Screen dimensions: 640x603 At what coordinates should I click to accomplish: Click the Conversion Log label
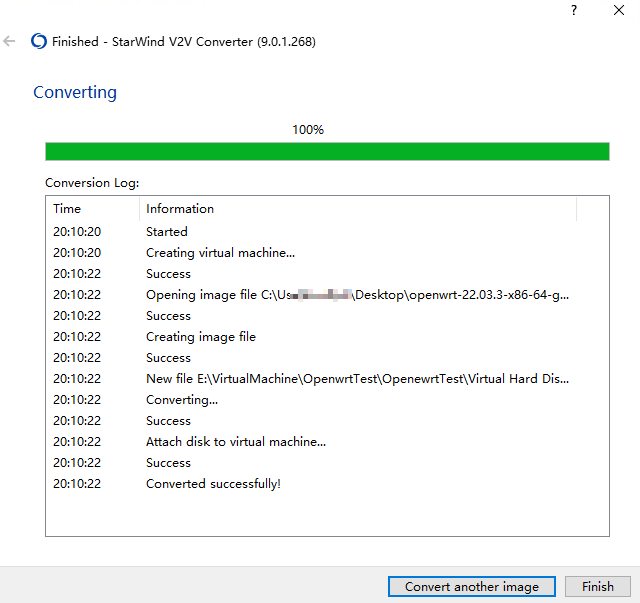pos(92,182)
